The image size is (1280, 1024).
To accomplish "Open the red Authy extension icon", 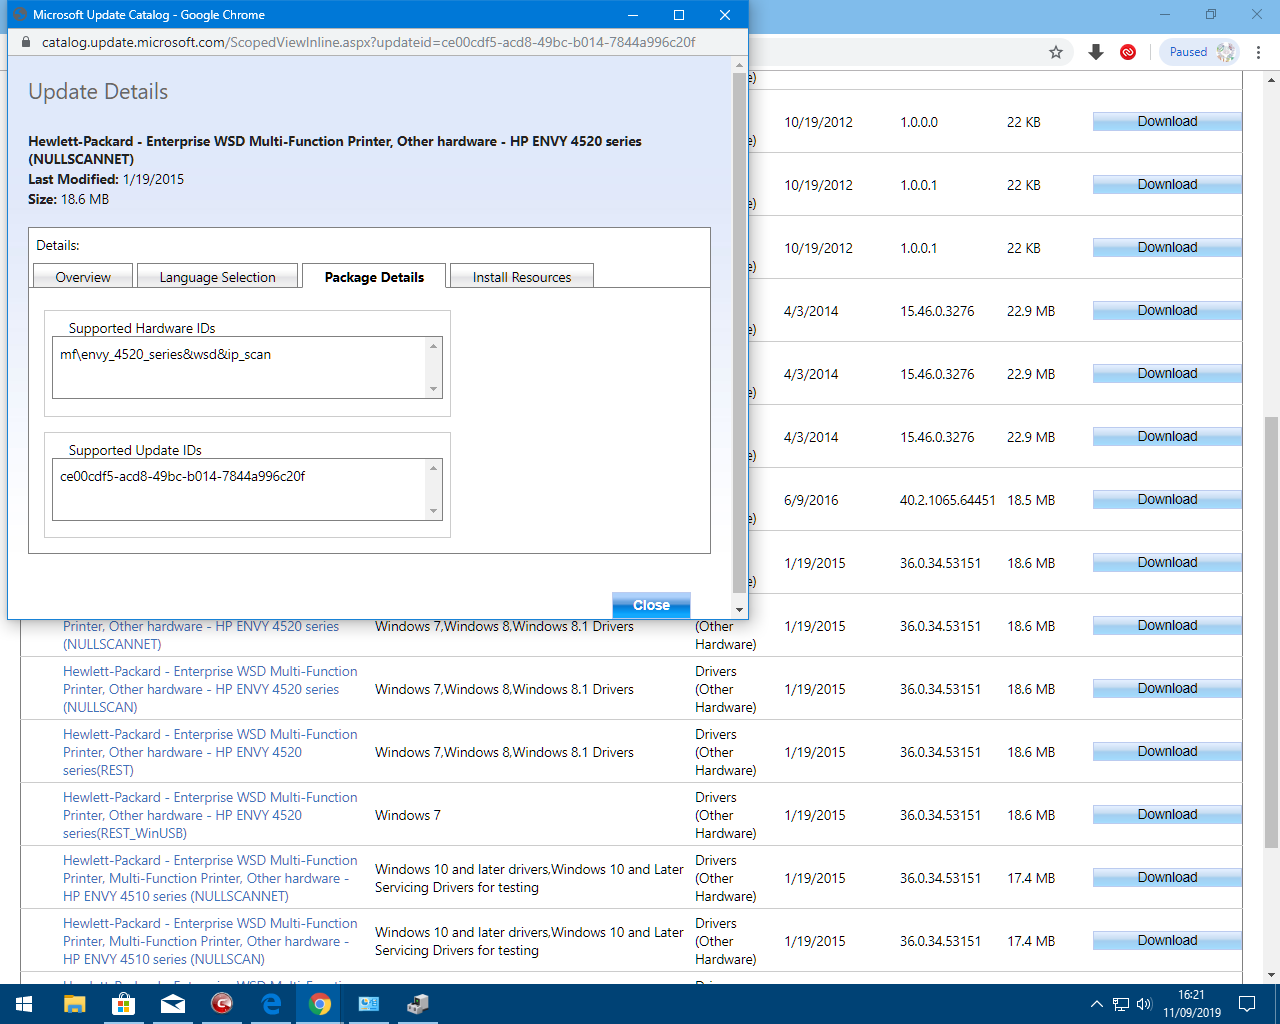I will 1128,52.
